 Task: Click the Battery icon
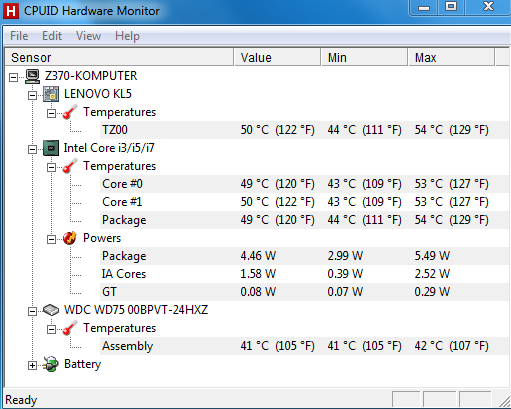click(x=51, y=364)
